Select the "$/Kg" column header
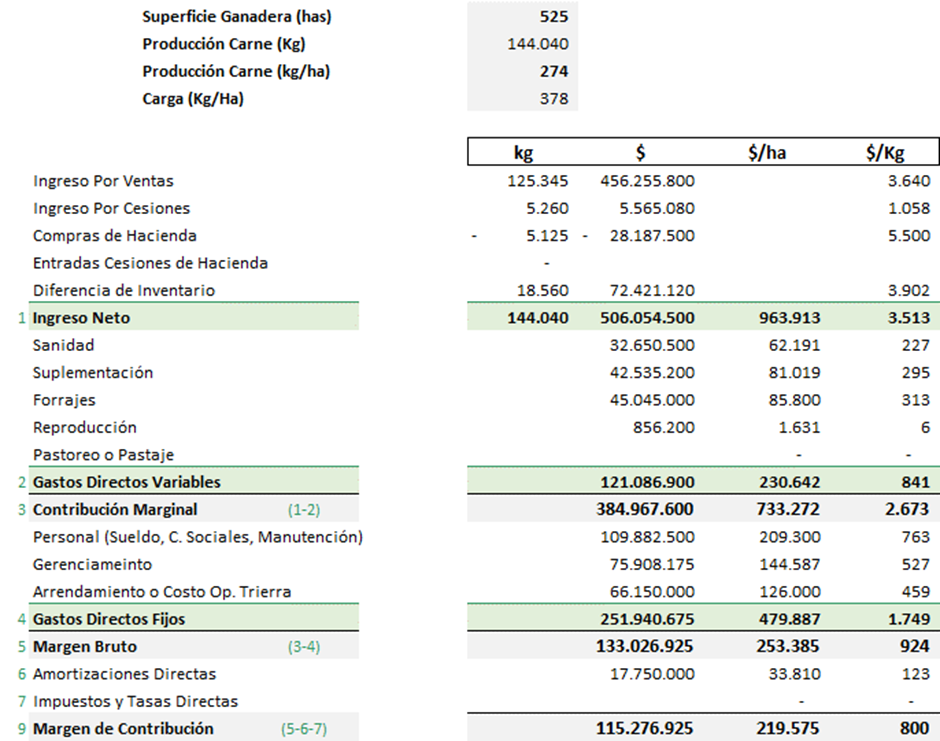 click(884, 153)
